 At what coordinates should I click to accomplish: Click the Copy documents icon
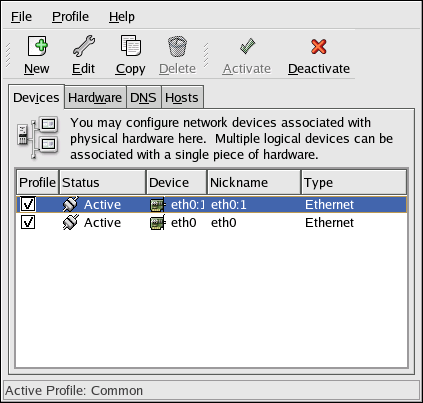pos(131,46)
